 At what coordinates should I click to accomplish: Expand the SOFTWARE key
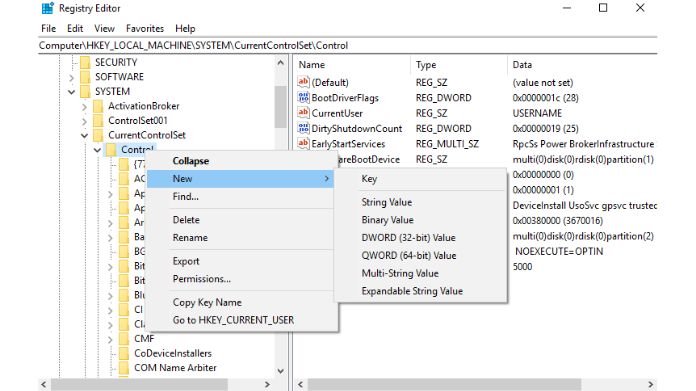point(71,78)
